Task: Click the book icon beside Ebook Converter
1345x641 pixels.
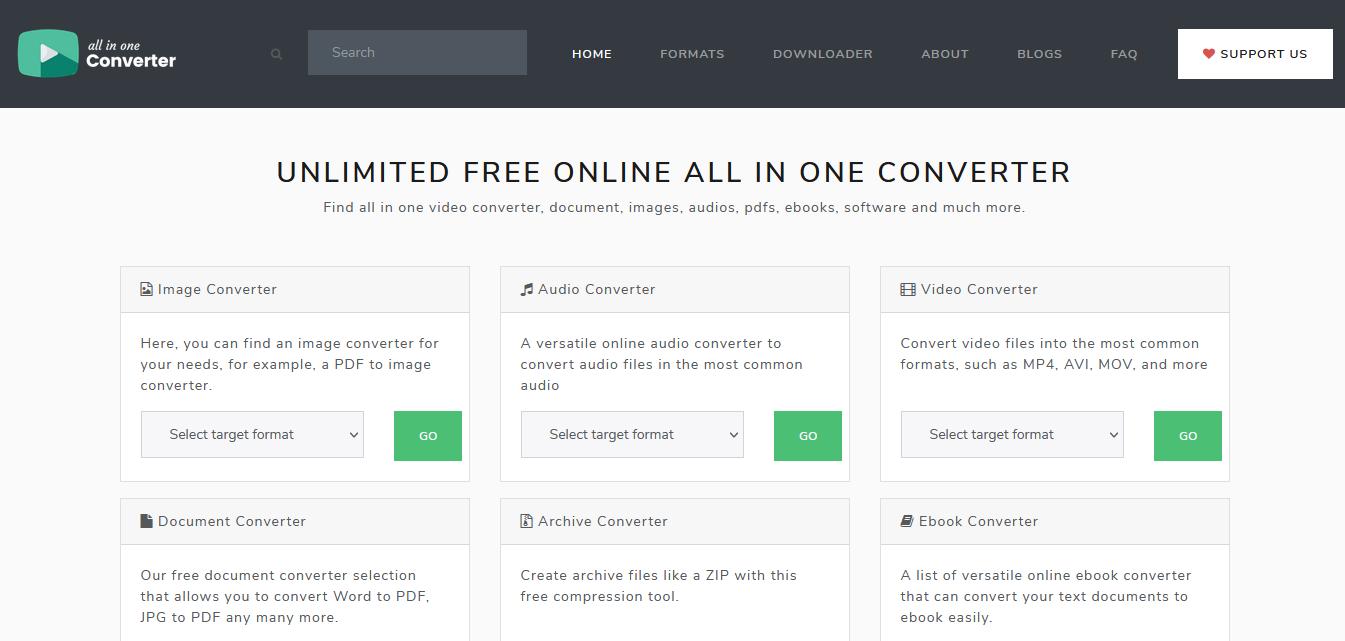Action: pos(905,521)
